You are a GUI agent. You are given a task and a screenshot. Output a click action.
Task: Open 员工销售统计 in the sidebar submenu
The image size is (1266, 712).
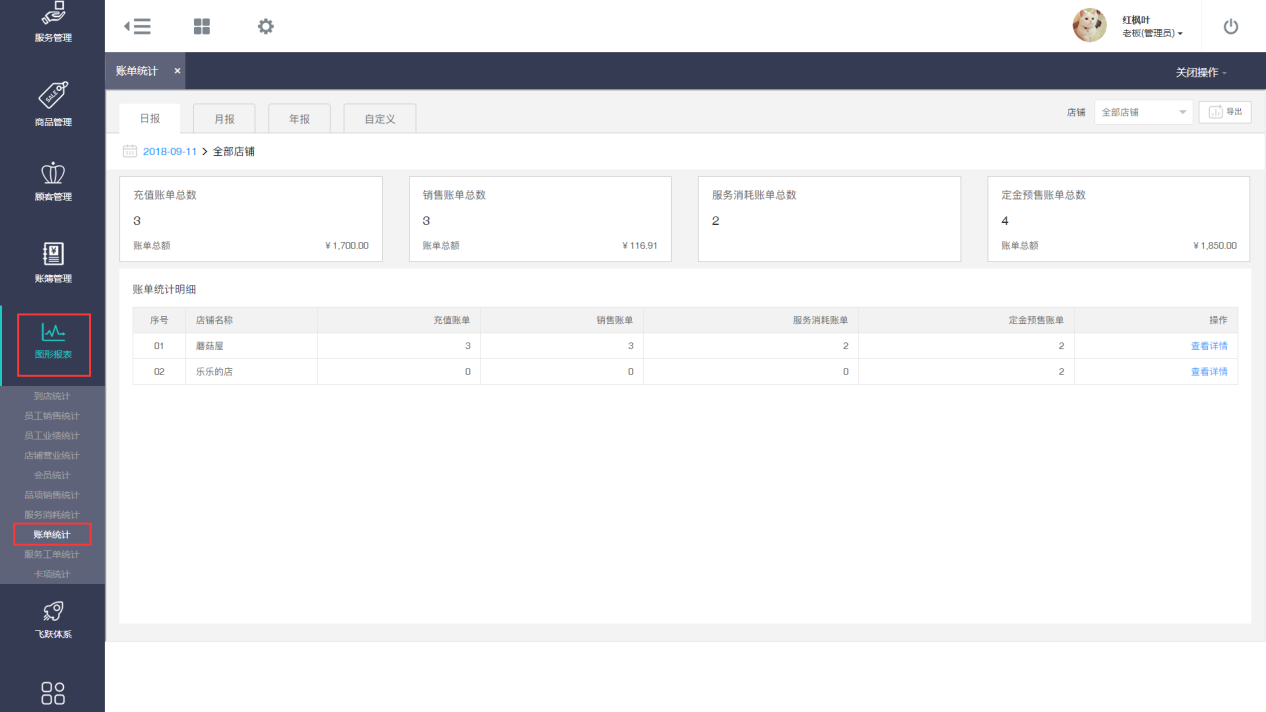52,416
